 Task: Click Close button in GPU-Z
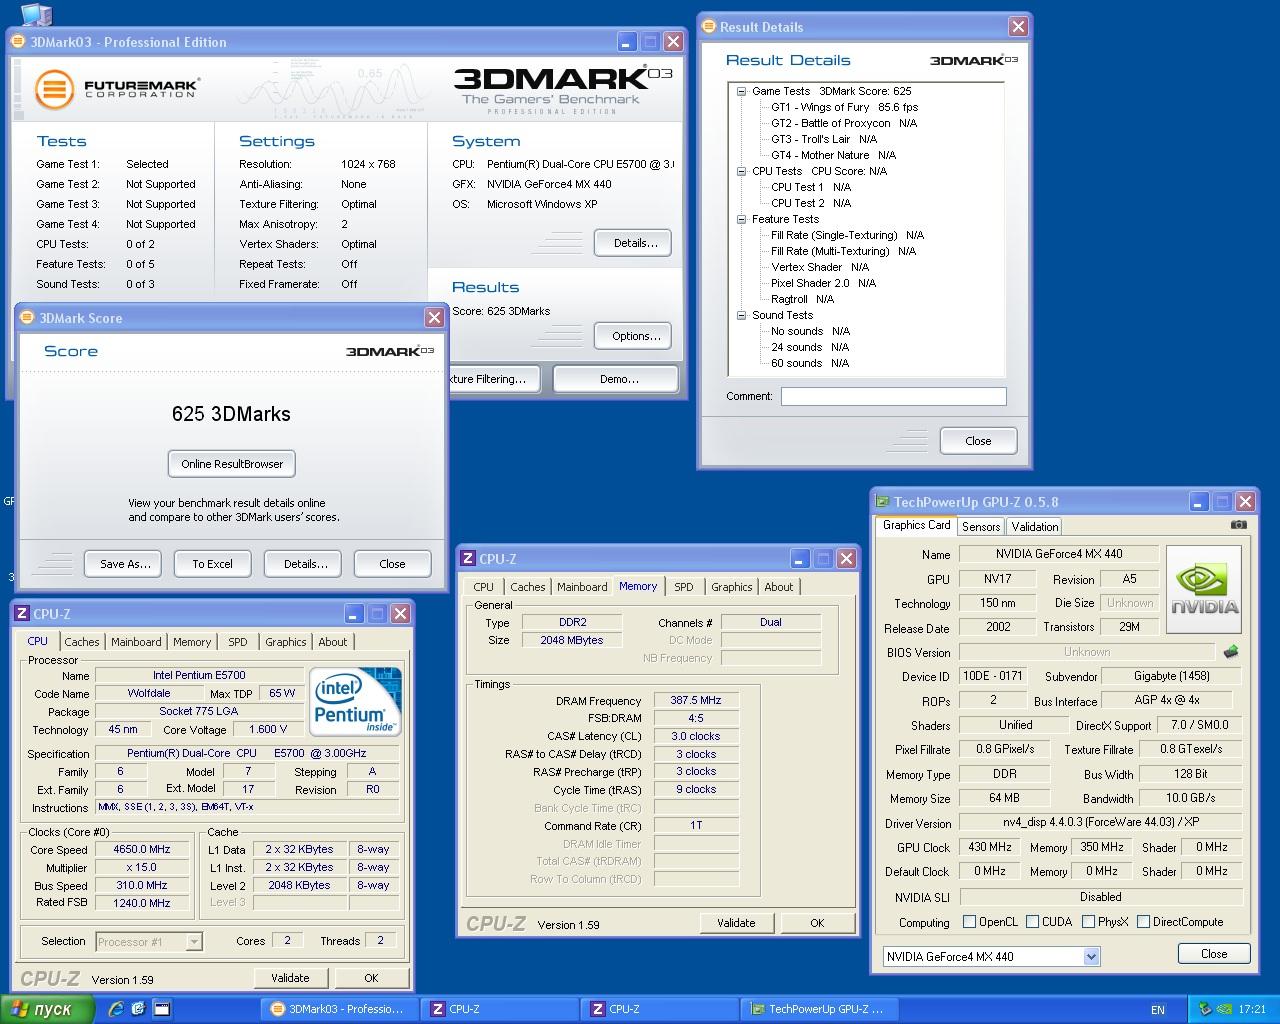tap(1214, 954)
